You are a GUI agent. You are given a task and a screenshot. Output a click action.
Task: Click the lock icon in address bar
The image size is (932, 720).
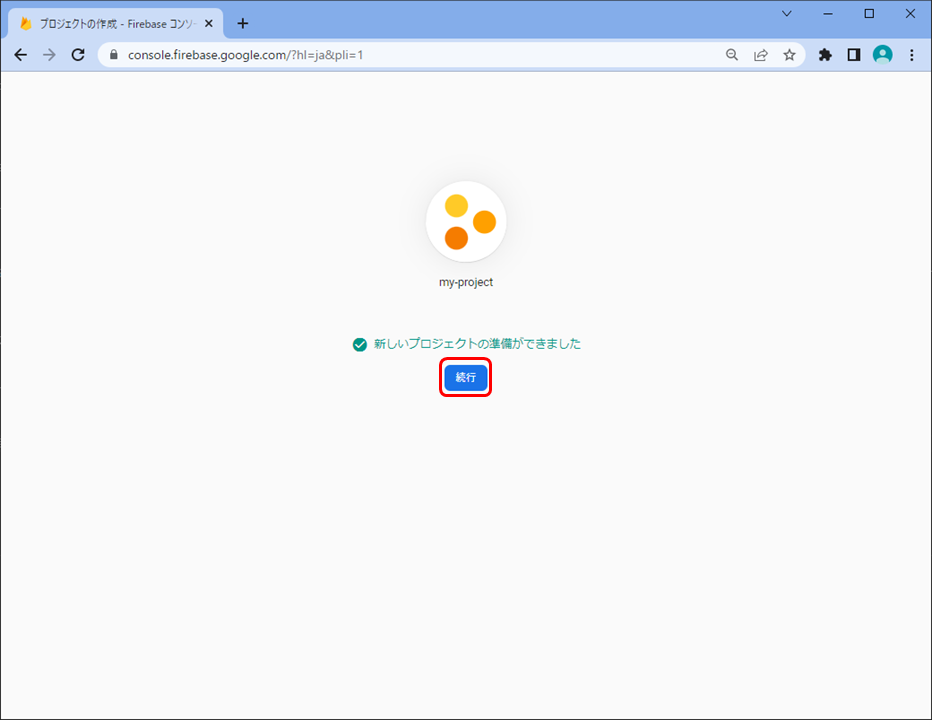click(x=114, y=55)
